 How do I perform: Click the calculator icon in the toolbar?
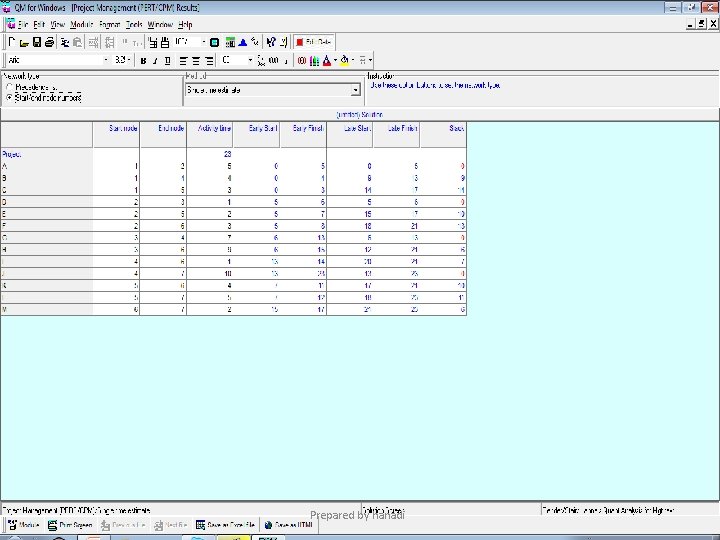pos(230,43)
